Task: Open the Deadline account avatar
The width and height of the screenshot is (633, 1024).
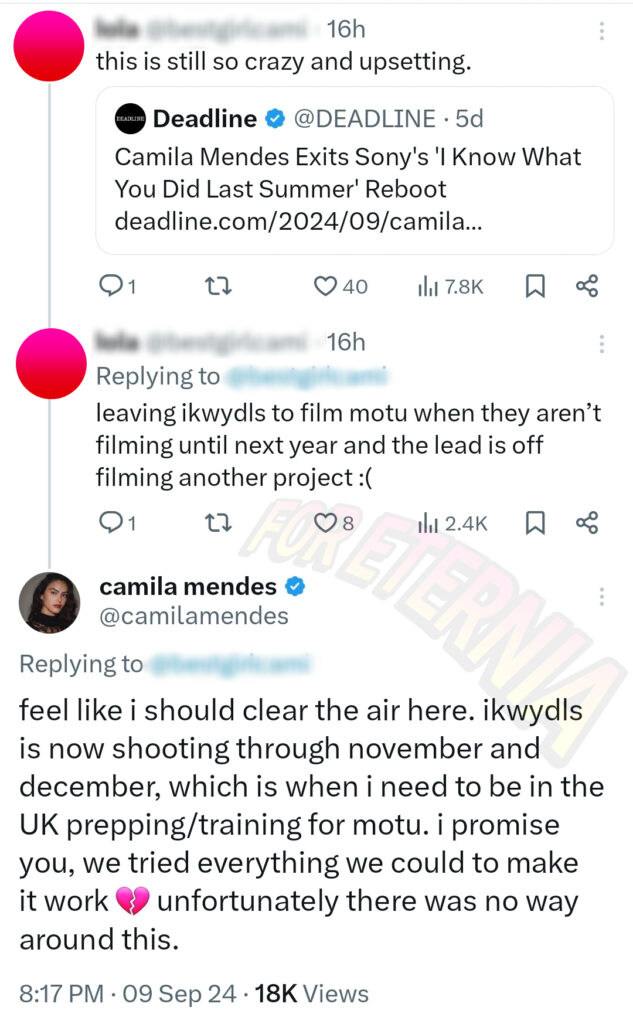Action: point(130,119)
